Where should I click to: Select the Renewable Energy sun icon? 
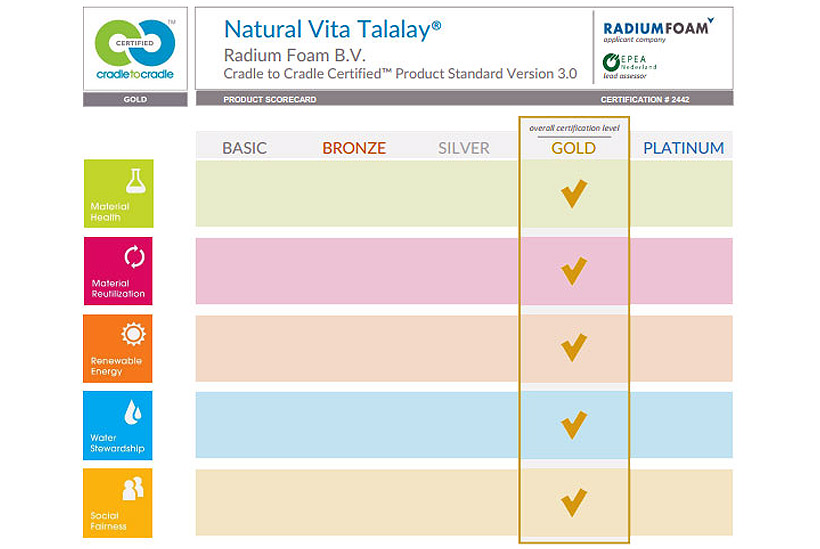tap(135, 334)
